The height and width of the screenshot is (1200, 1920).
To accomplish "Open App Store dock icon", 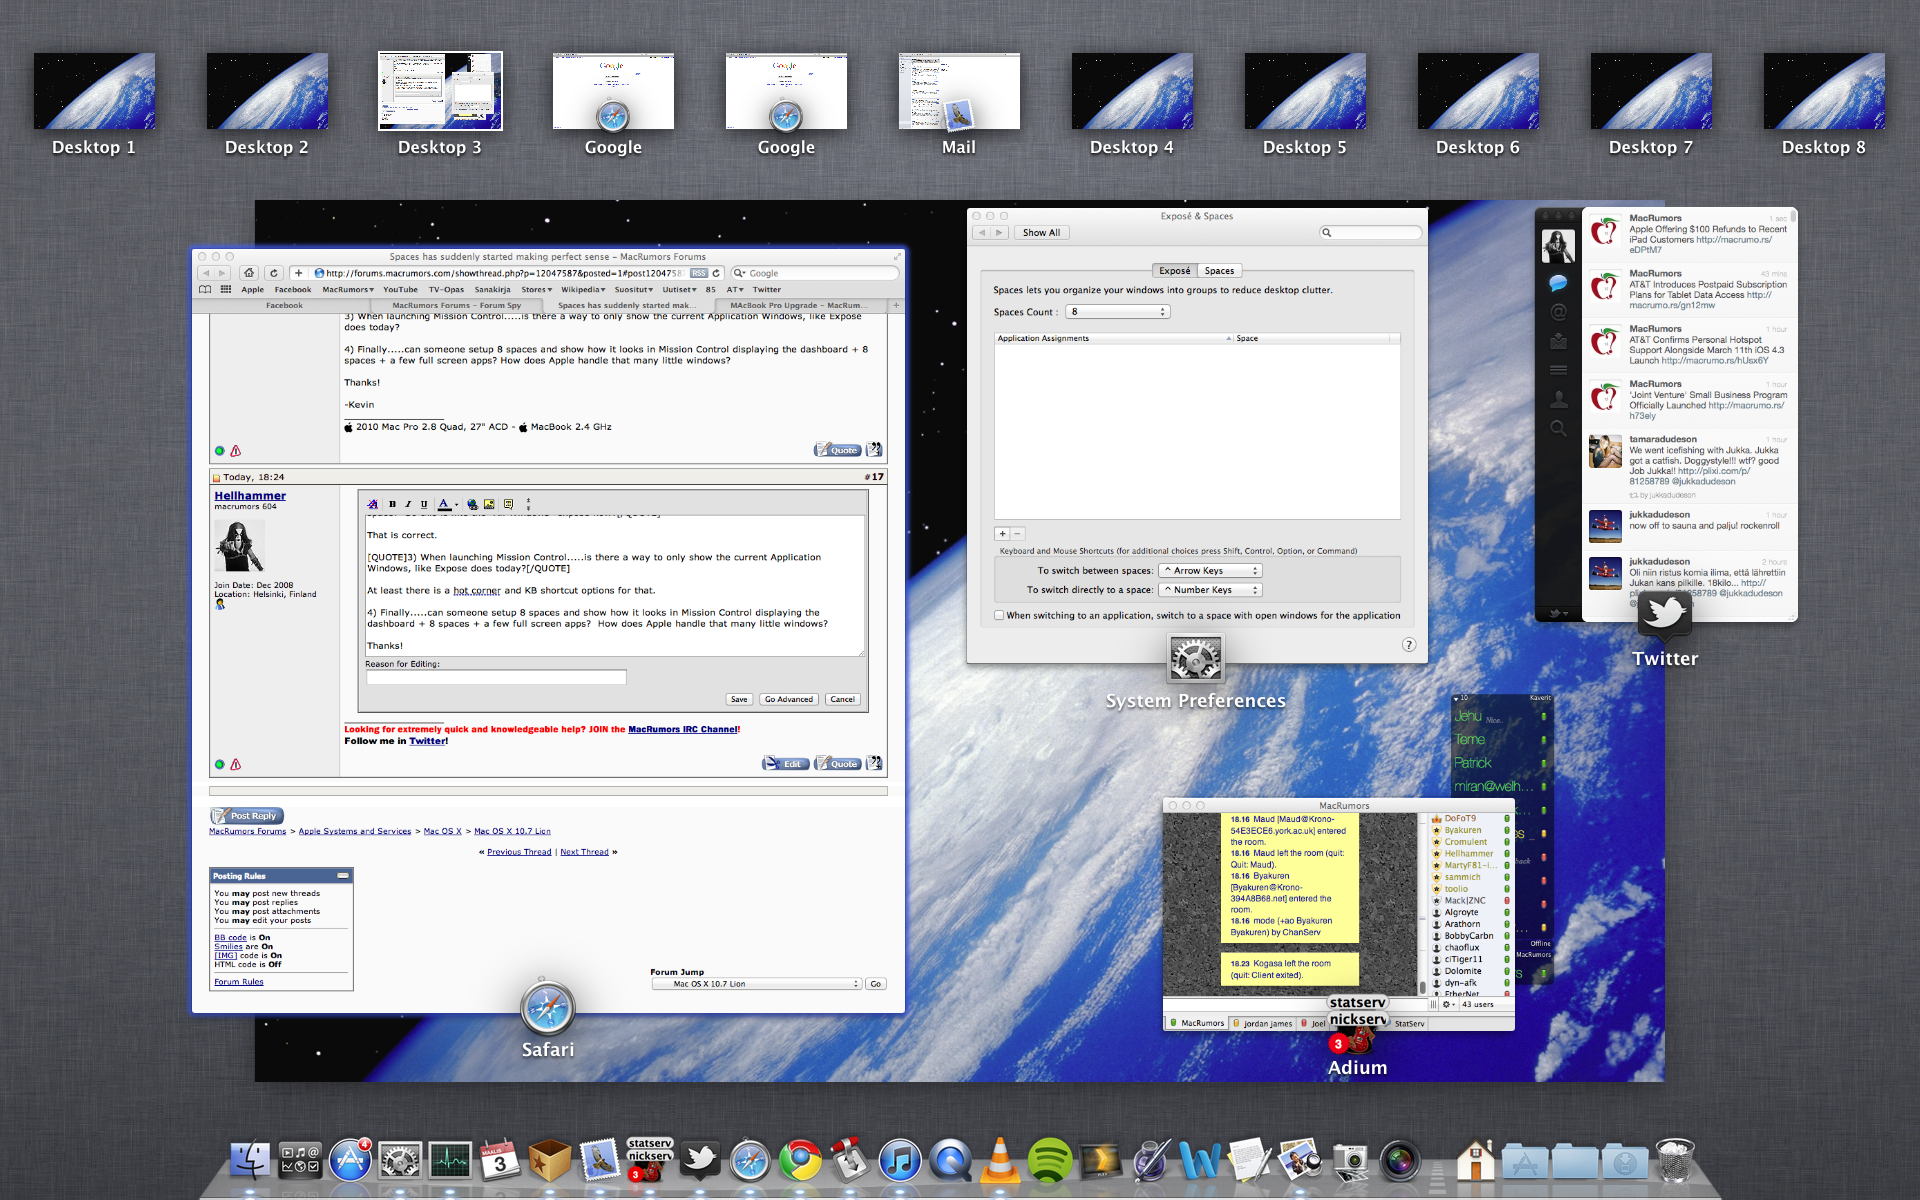I will pyautogui.click(x=350, y=1161).
